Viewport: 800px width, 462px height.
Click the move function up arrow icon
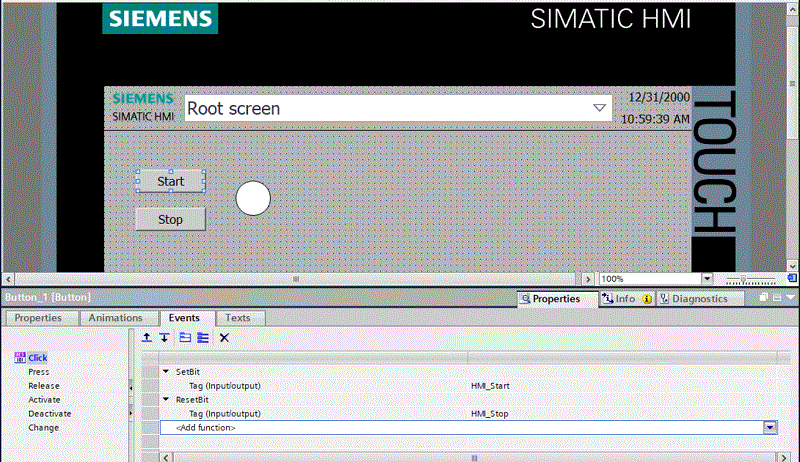[147, 338]
